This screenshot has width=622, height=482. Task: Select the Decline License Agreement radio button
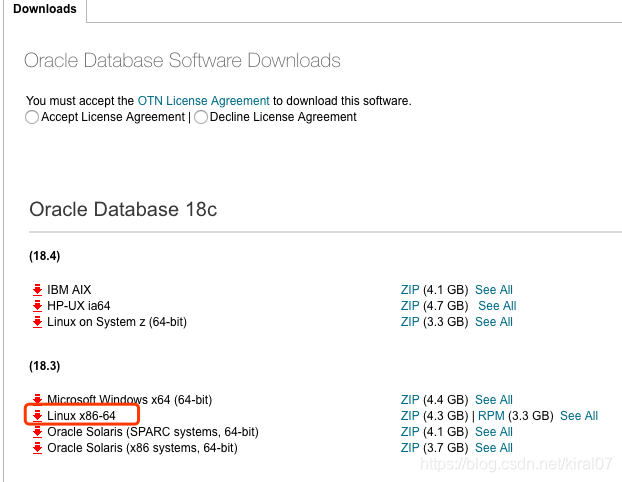point(201,117)
